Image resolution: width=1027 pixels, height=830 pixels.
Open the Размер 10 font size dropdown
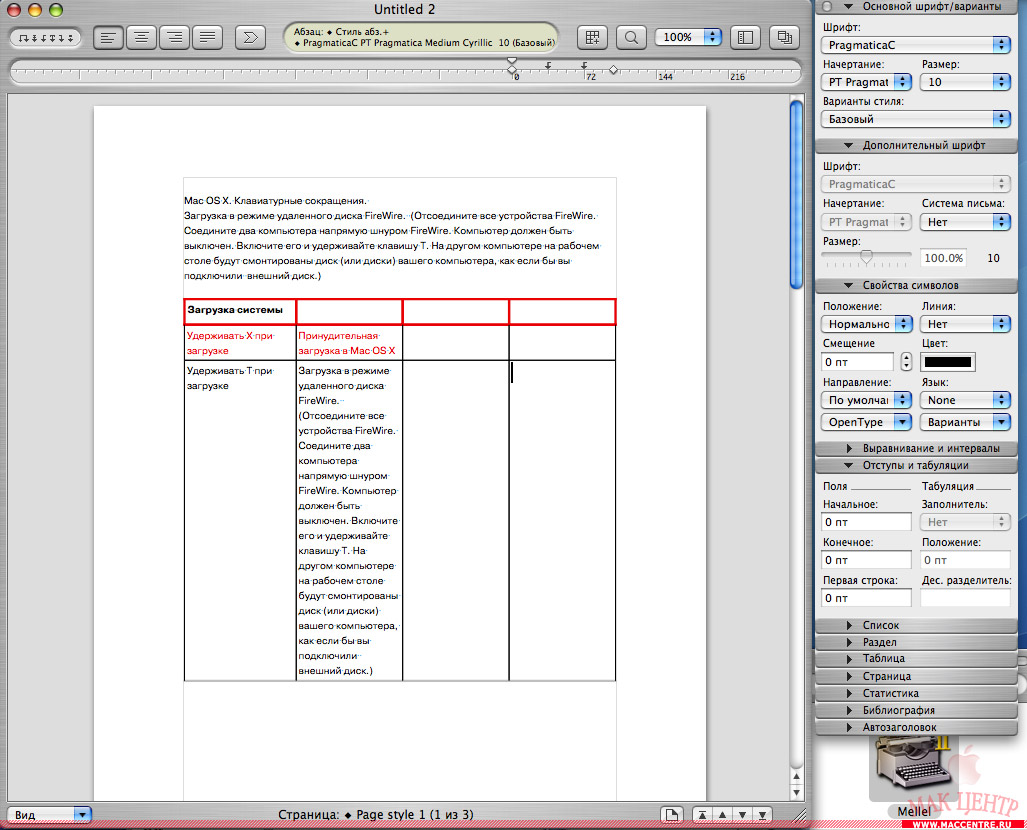click(965, 82)
